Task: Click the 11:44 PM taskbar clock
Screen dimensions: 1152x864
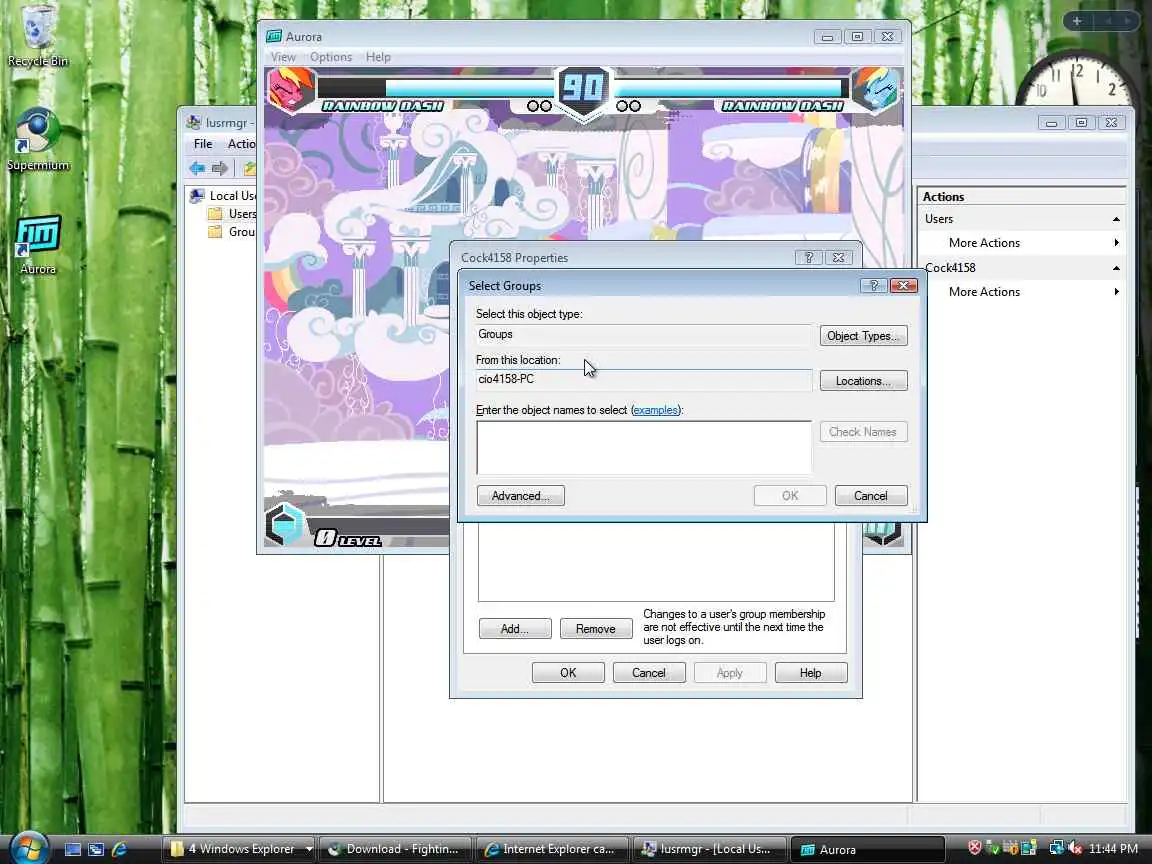Action: (x=1113, y=849)
